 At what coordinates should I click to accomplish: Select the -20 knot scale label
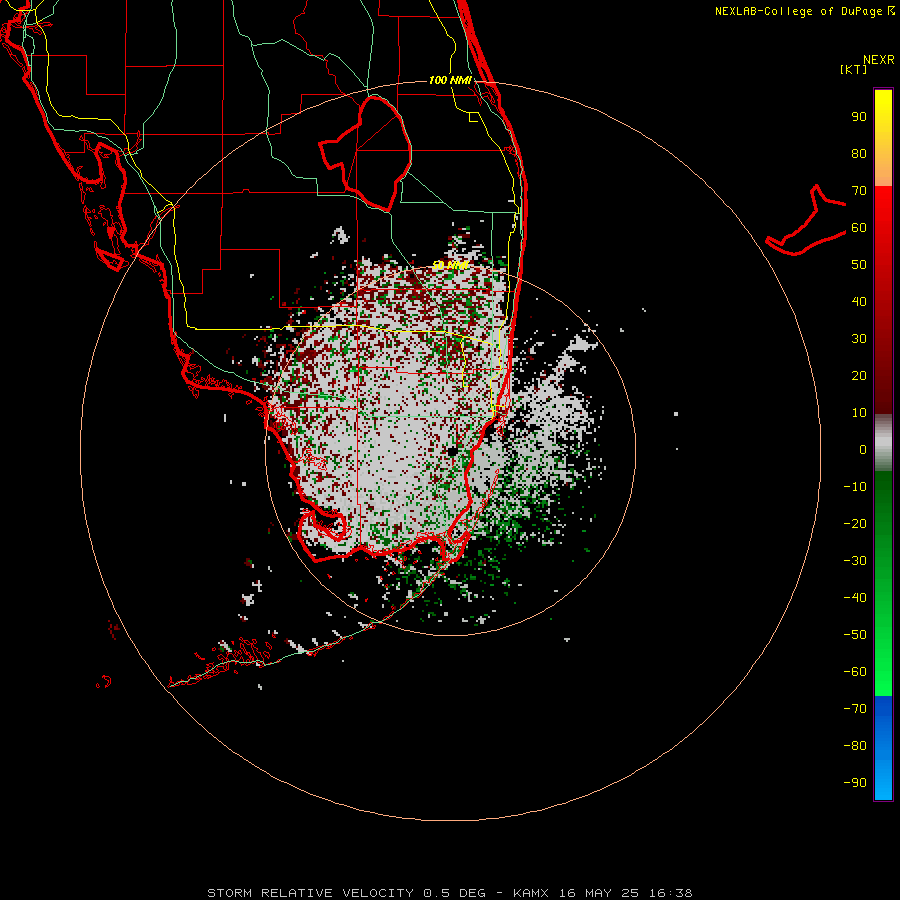[x=855, y=523]
